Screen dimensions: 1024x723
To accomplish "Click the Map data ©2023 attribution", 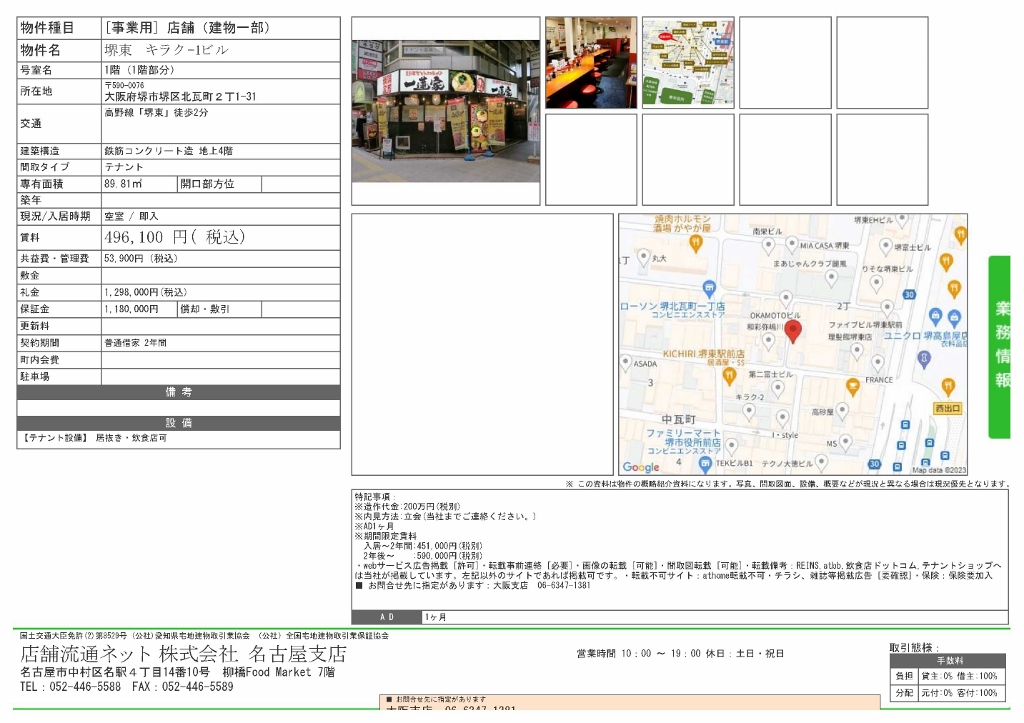I will click(939, 470).
